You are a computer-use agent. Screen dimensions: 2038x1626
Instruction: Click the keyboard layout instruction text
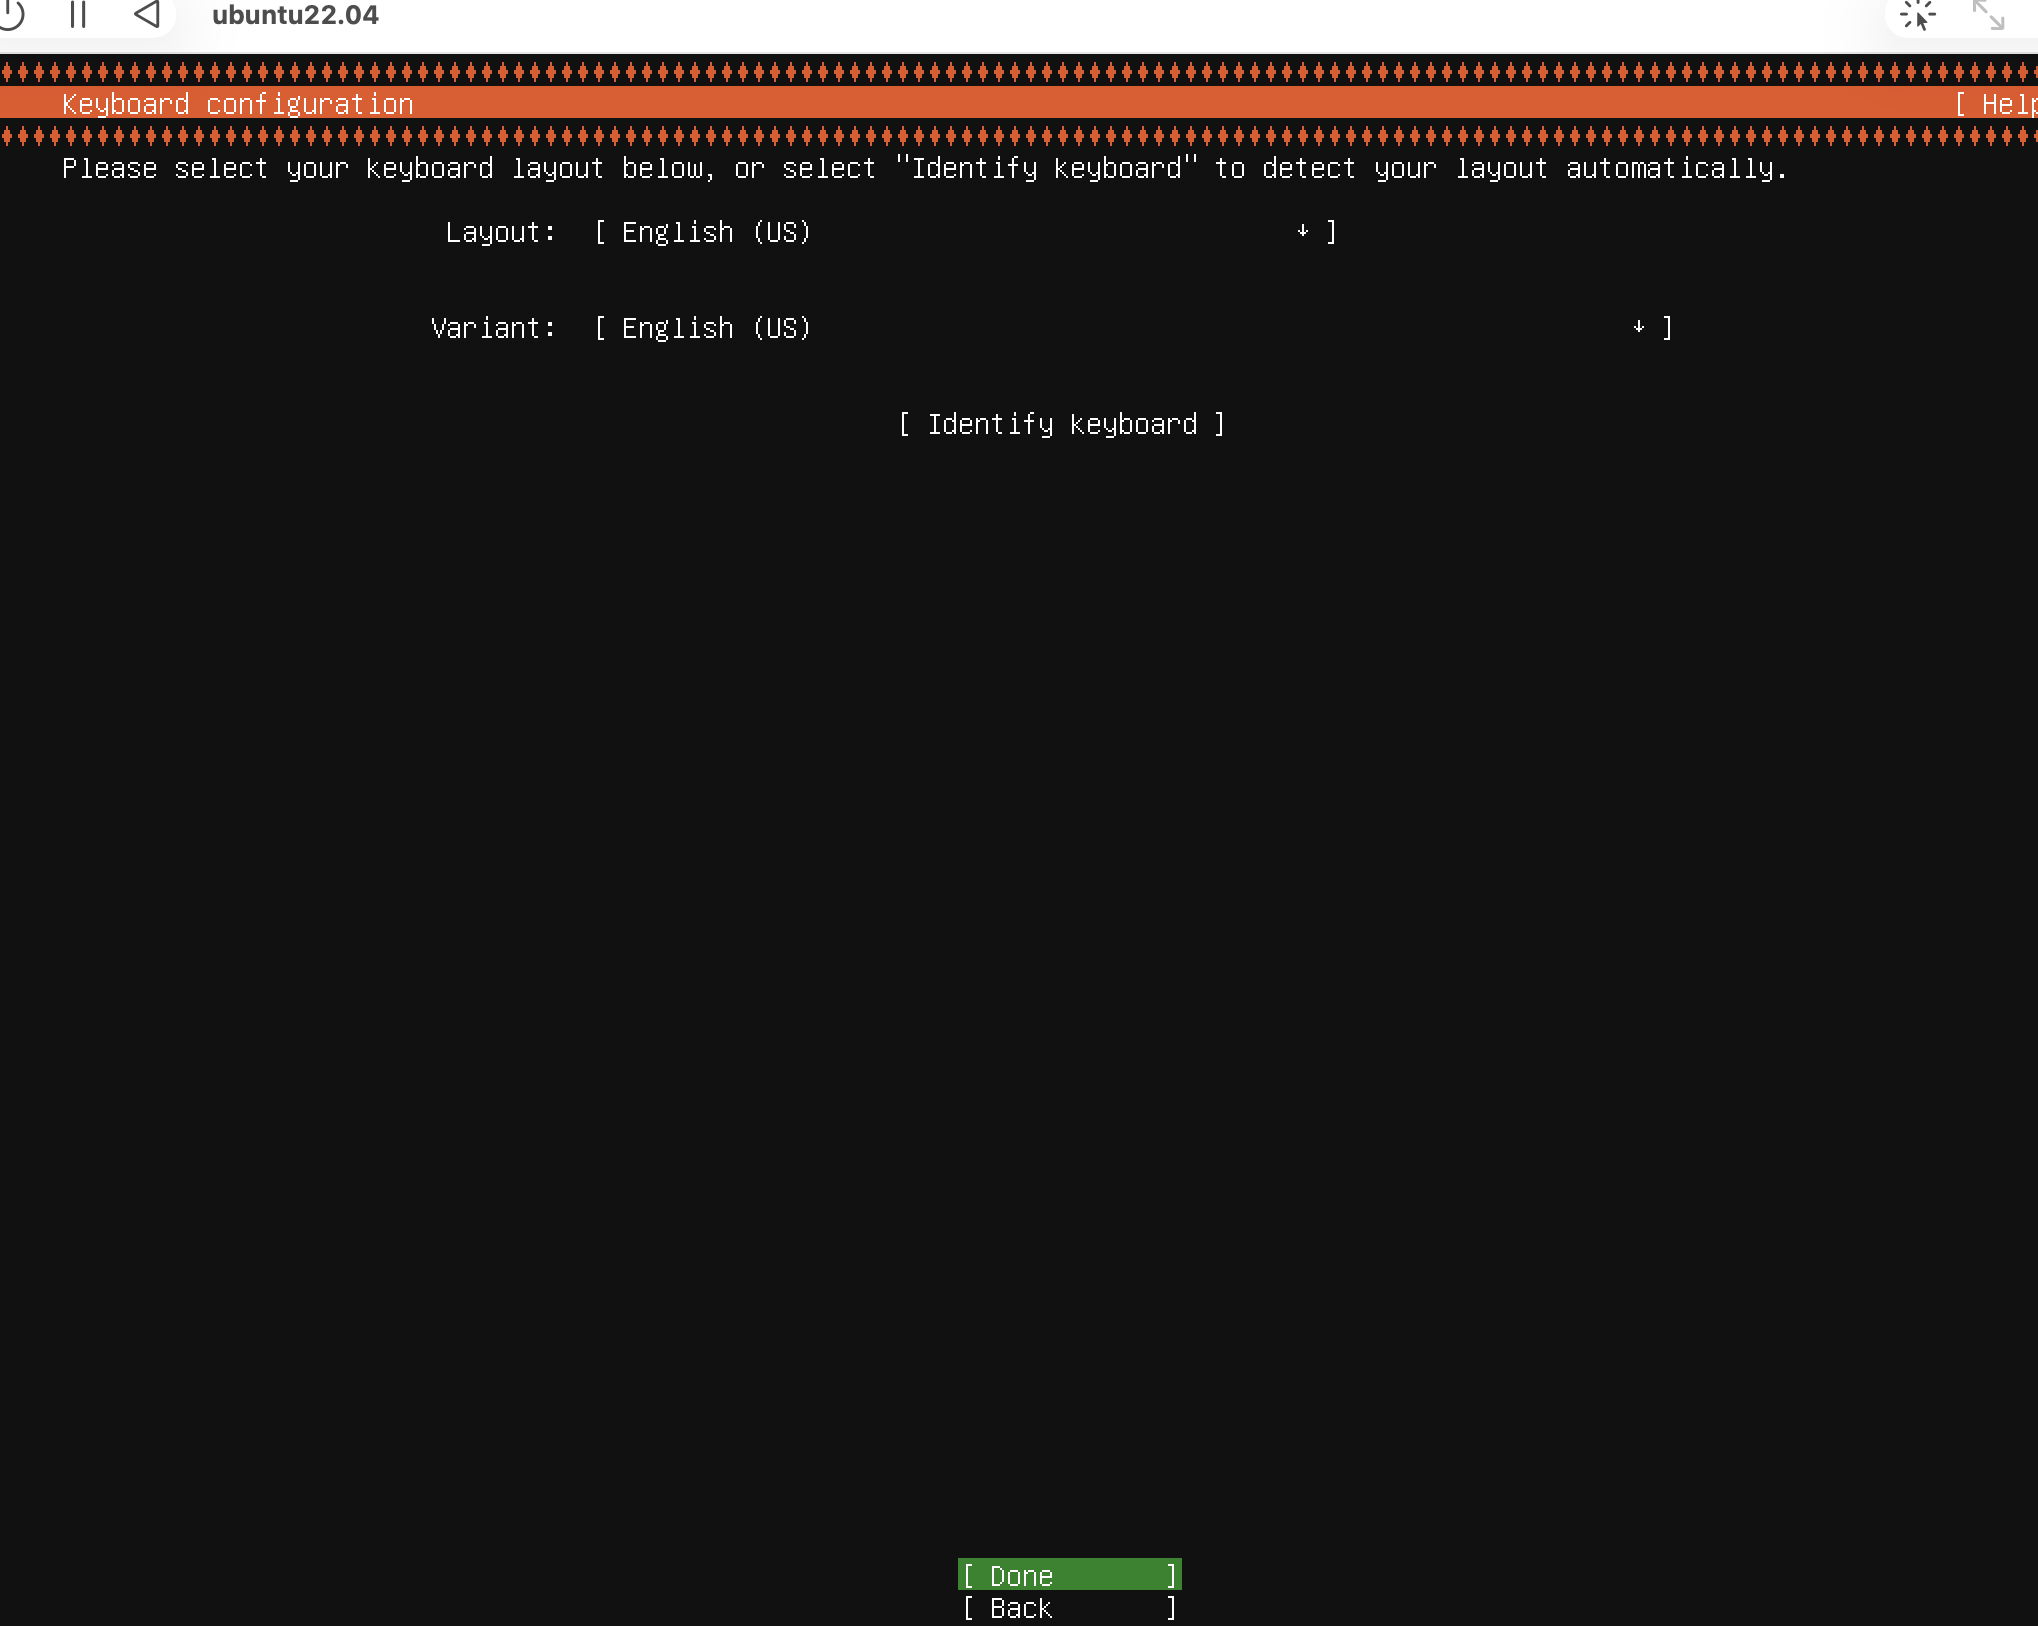(x=924, y=168)
